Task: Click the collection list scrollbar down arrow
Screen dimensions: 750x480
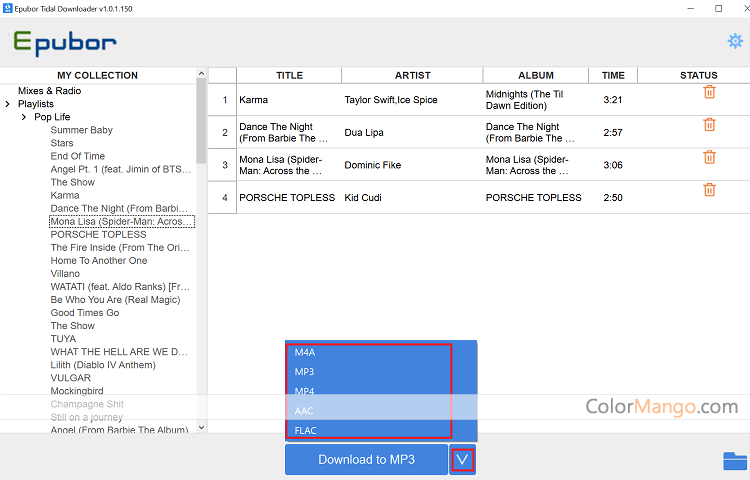Action: [201, 427]
